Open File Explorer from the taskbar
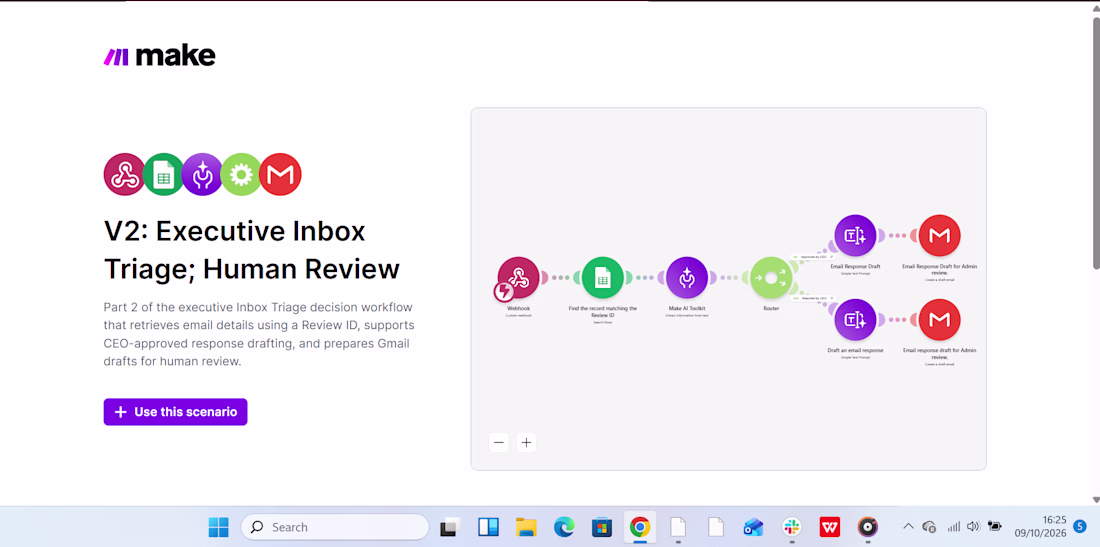Viewport: 1100px width, 547px height. (525, 527)
